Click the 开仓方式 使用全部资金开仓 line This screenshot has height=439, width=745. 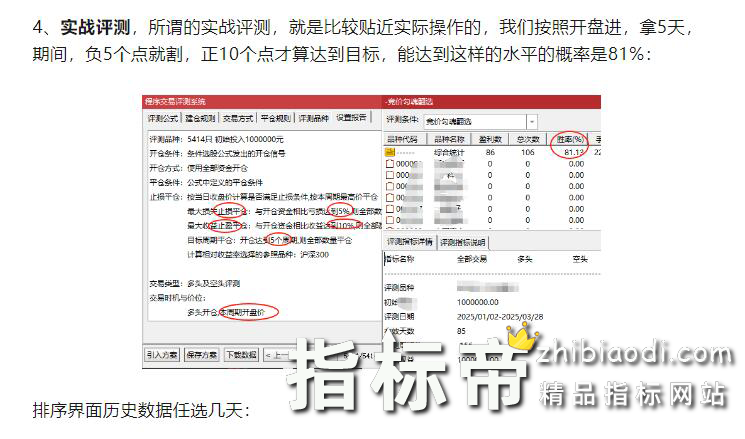click(198, 168)
